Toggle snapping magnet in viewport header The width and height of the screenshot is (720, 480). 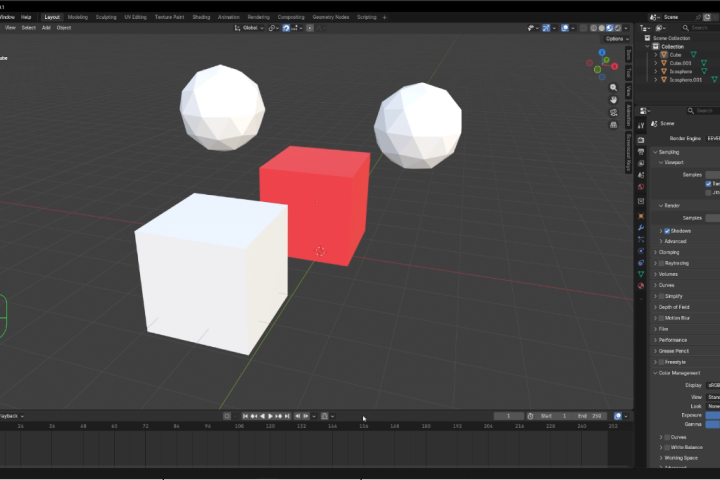point(286,28)
